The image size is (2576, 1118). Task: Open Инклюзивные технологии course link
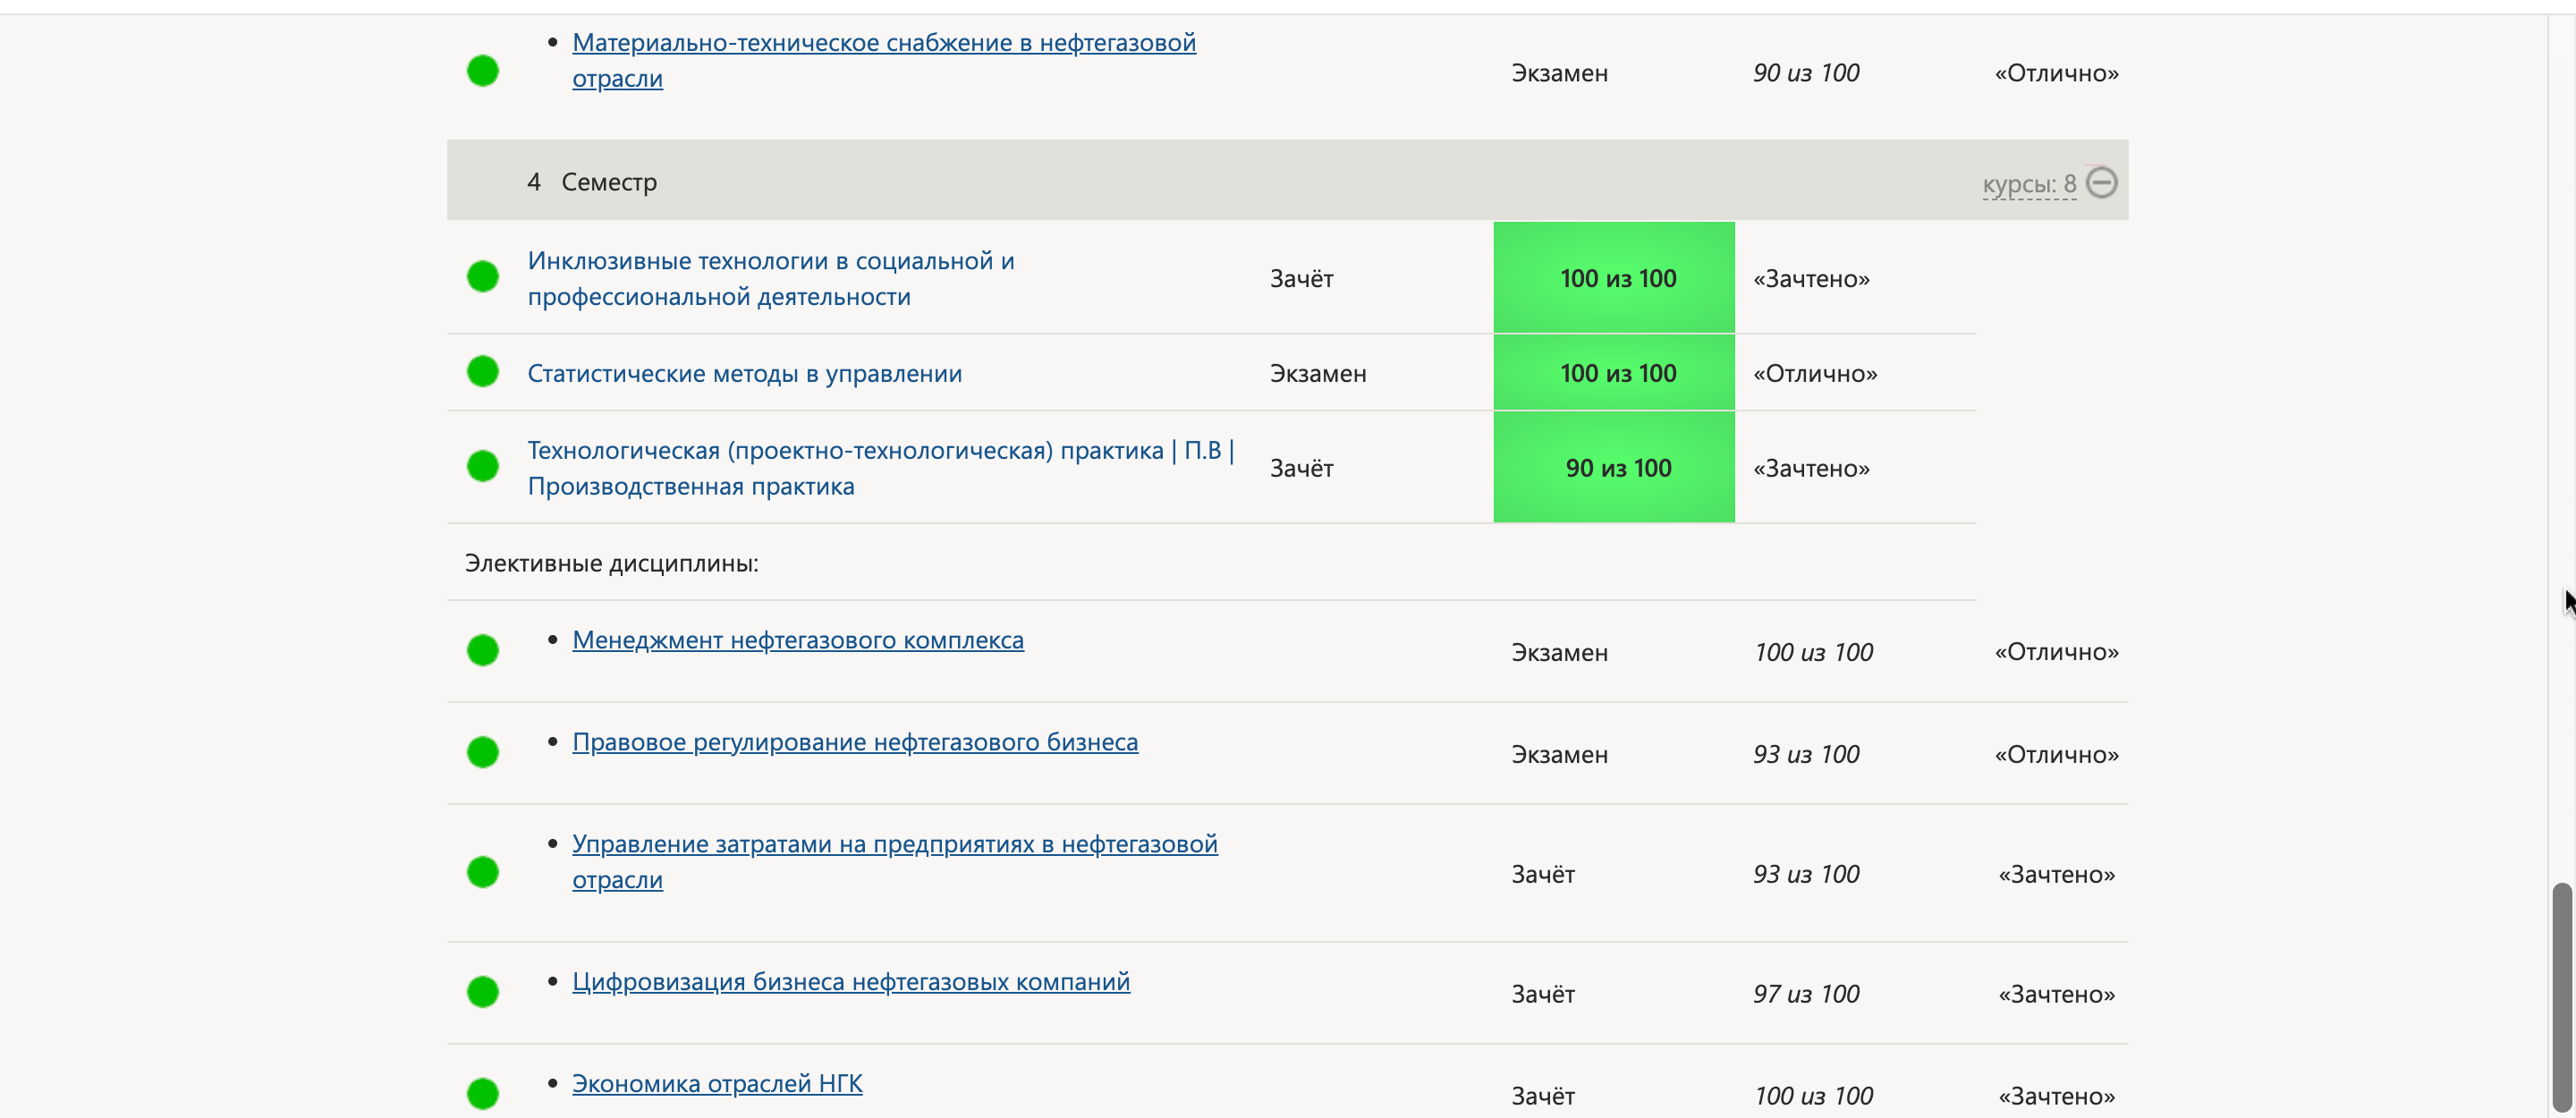tap(770, 261)
